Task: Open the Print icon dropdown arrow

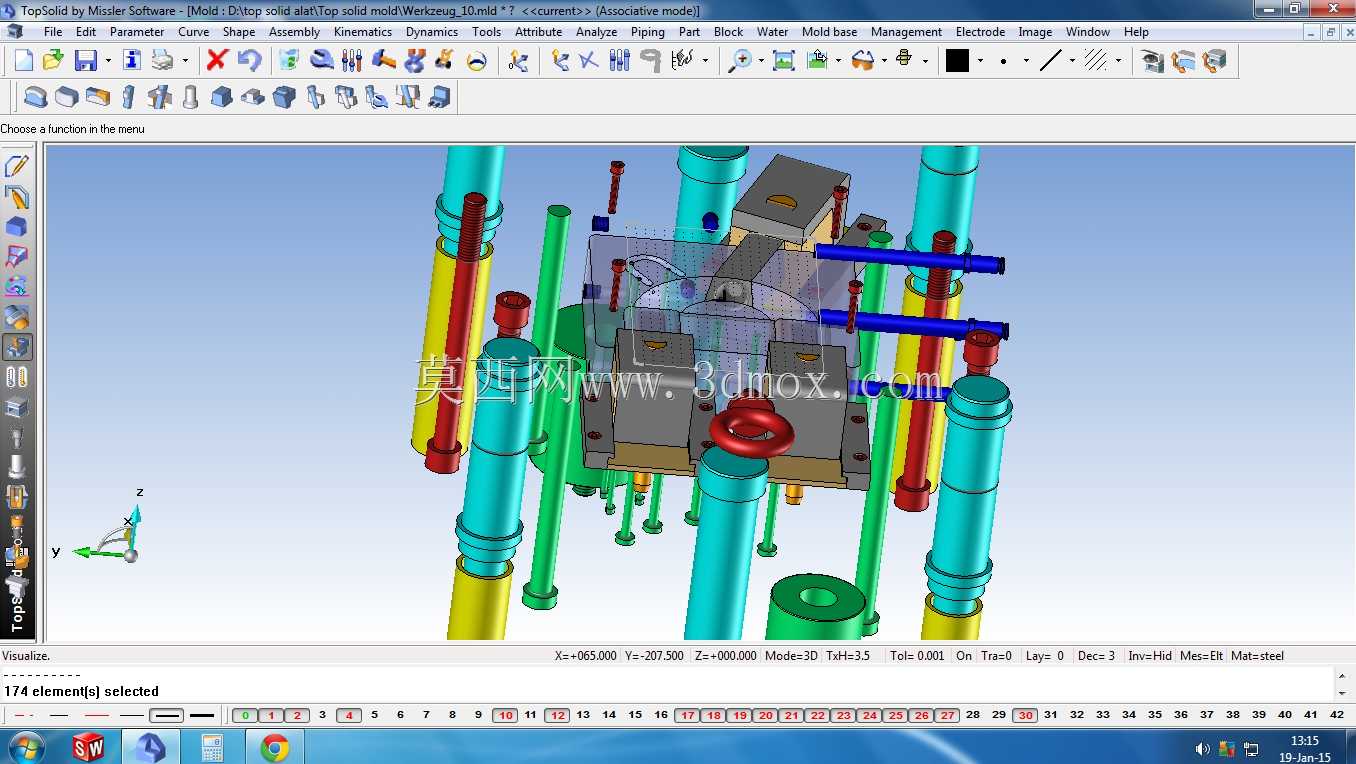Action: [185, 61]
